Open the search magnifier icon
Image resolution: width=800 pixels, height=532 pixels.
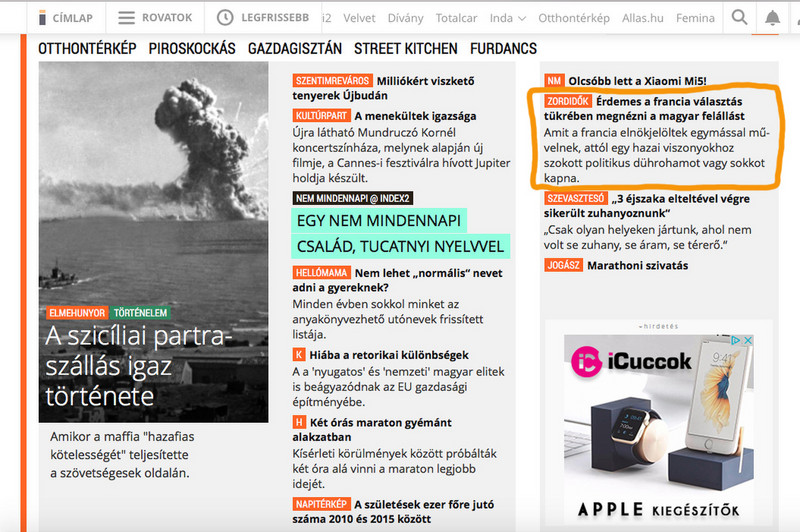click(739, 17)
